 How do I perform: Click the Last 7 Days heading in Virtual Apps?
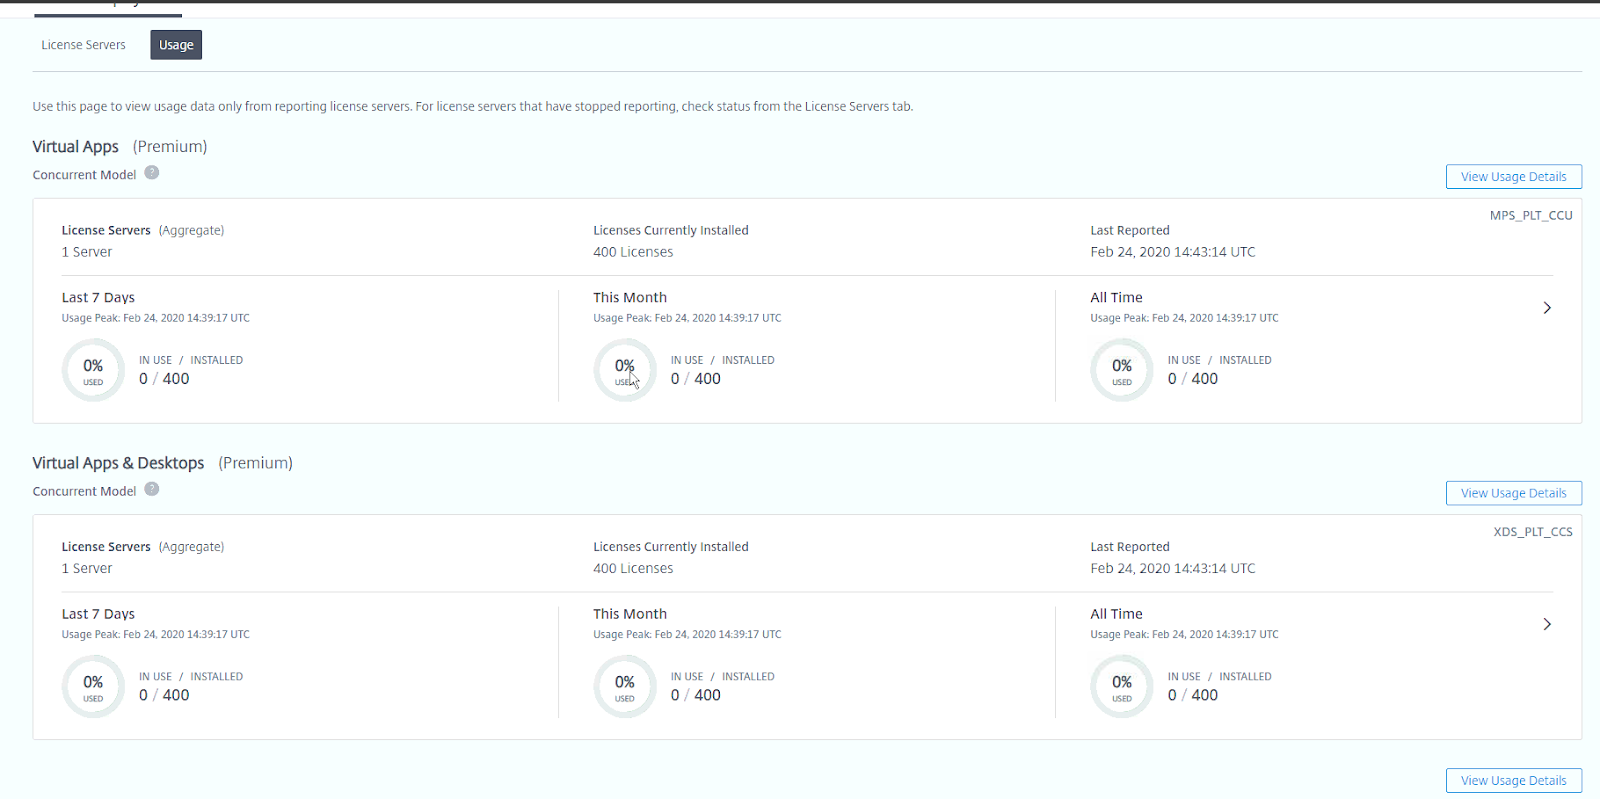point(98,297)
